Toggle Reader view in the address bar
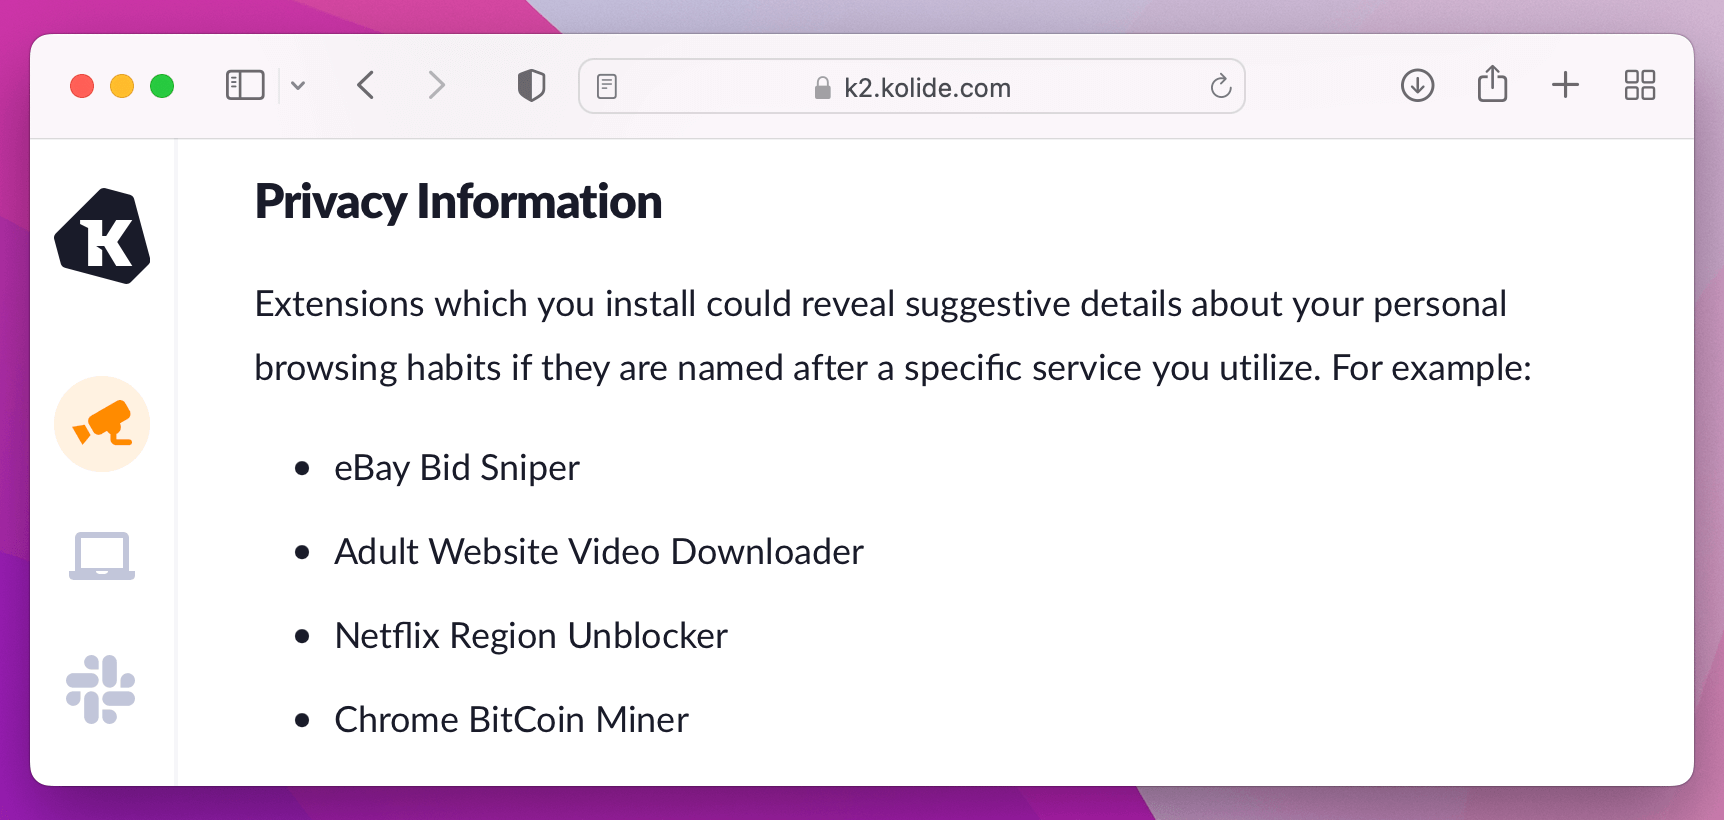The height and width of the screenshot is (820, 1724). 607,86
